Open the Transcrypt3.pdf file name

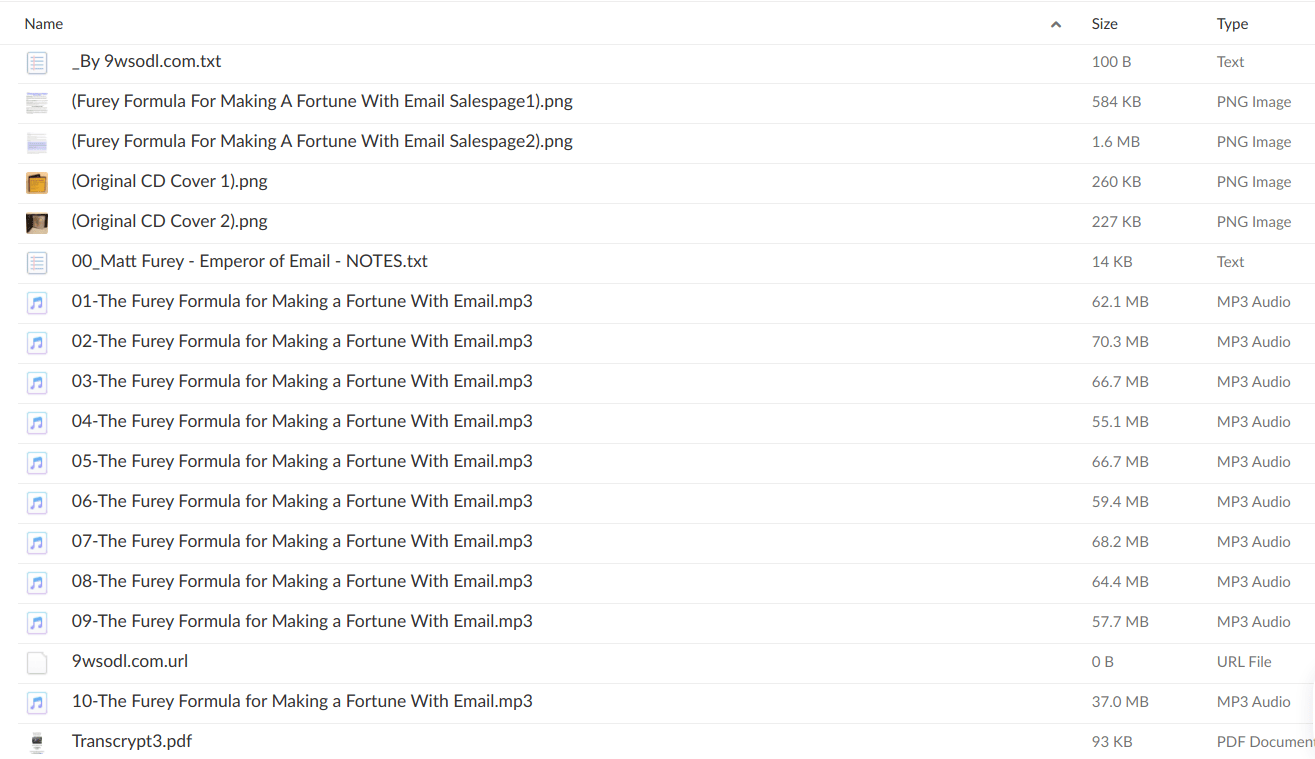(132, 742)
